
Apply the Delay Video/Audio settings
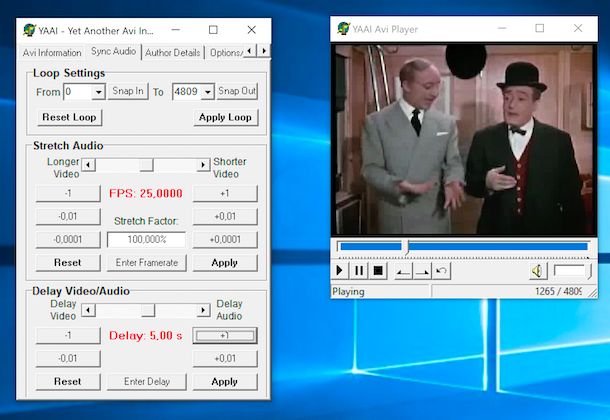tap(225, 382)
